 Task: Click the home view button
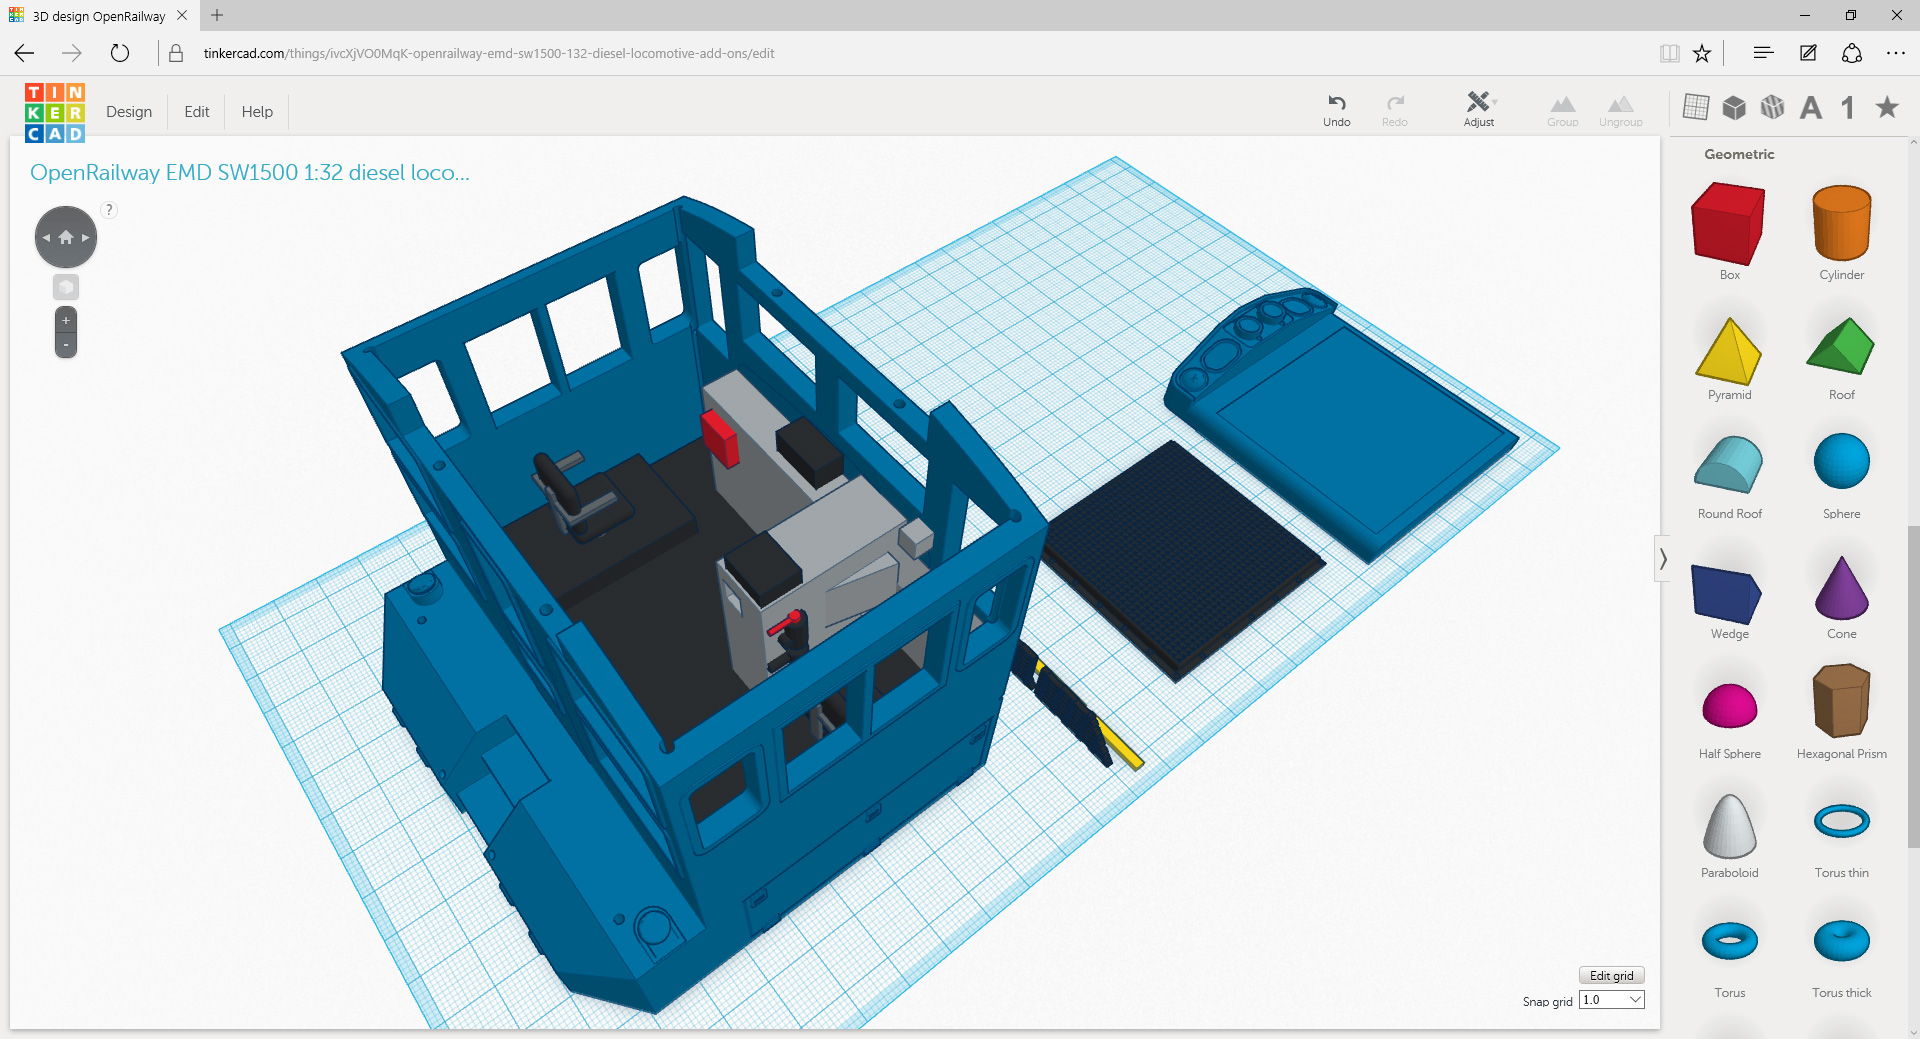pyautogui.click(x=66, y=238)
